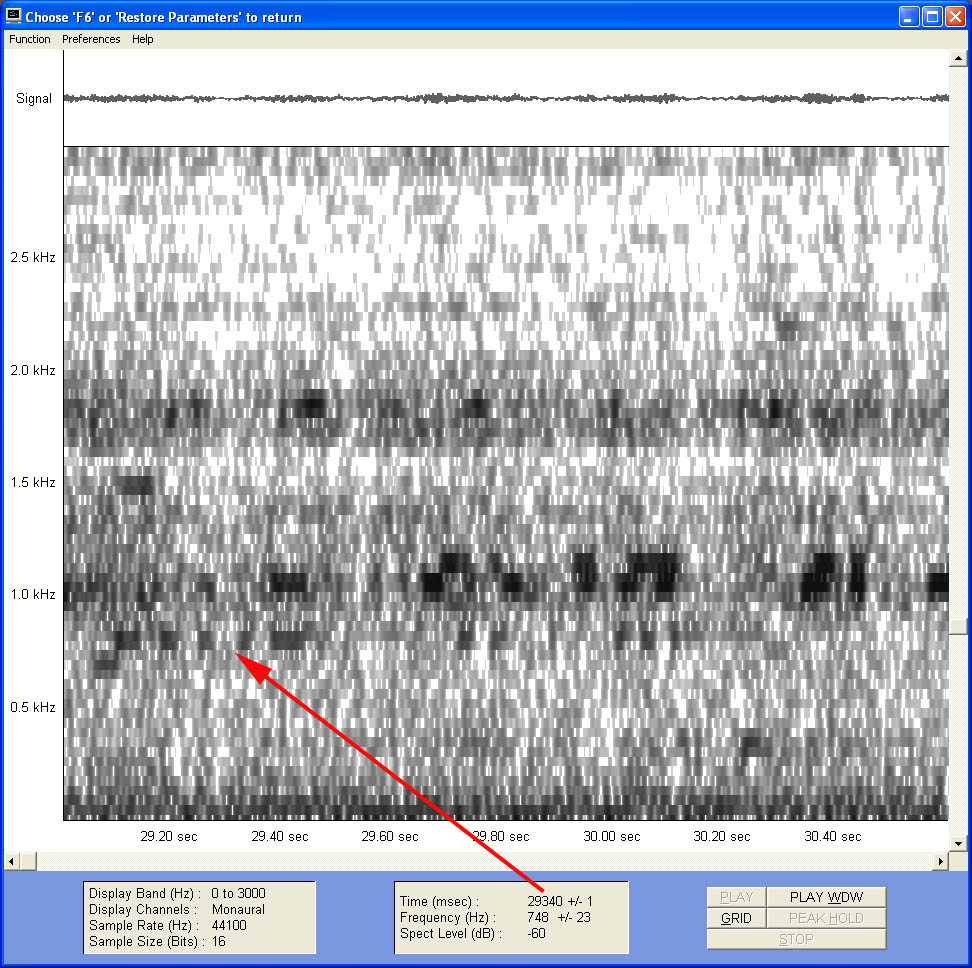Image resolution: width=972 pixels, height=968 pixels.
Task: Click the Signal waveform label
Action: [34, 99]
